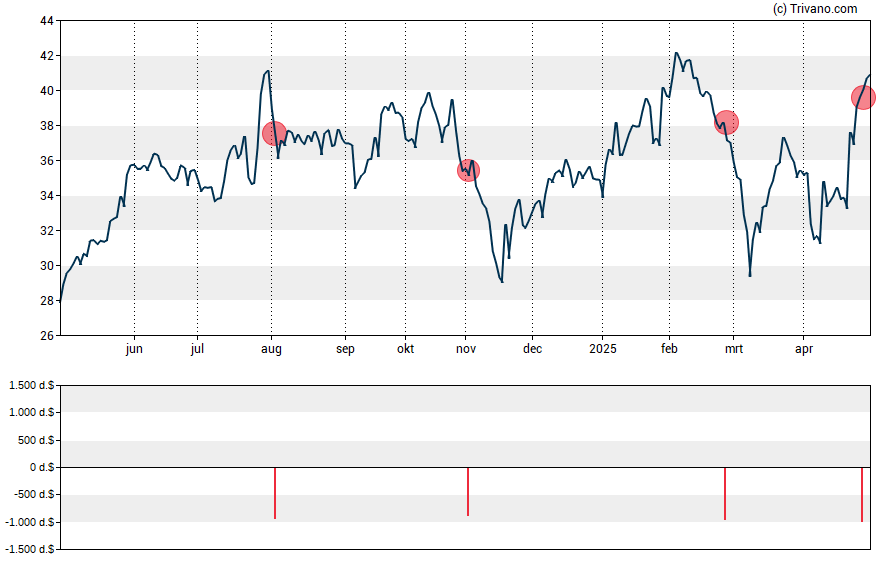Viewport: 888px width, 565px height.
Task: Click the '1.000 d.$' axis label
Action: pos(31,412)
